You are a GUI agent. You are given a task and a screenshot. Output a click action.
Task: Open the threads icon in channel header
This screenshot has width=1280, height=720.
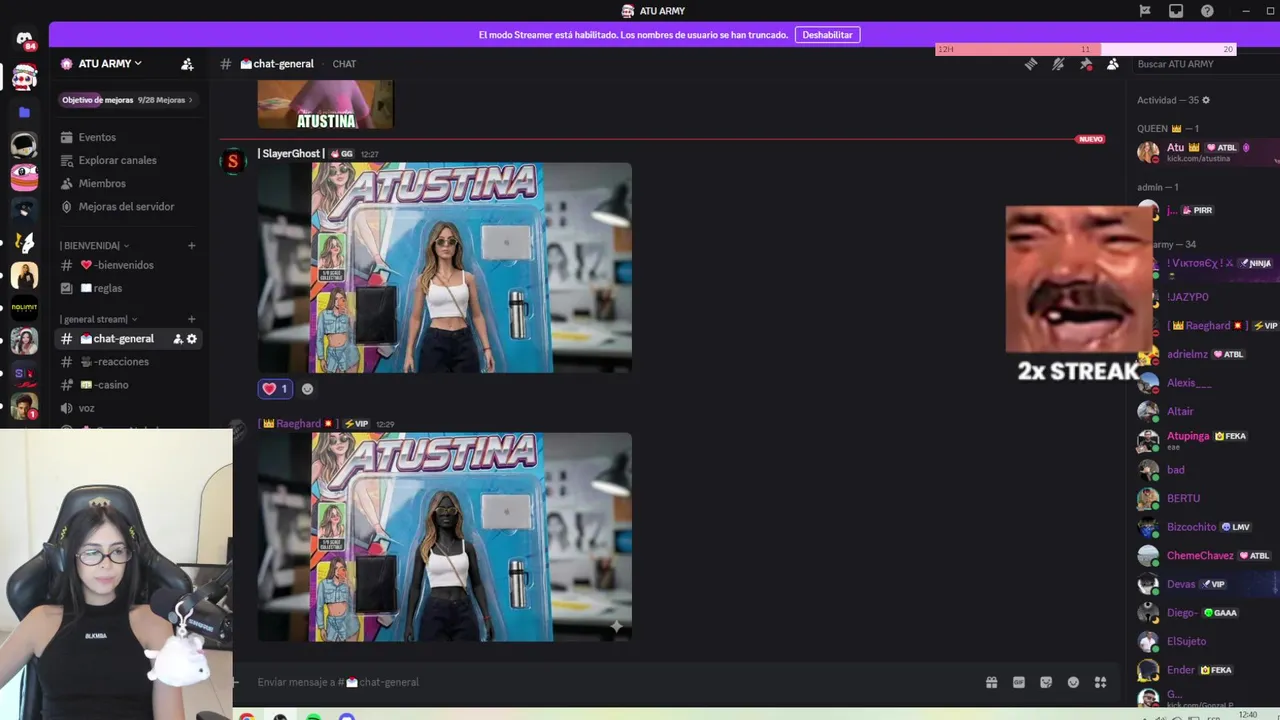[1031, 64]
